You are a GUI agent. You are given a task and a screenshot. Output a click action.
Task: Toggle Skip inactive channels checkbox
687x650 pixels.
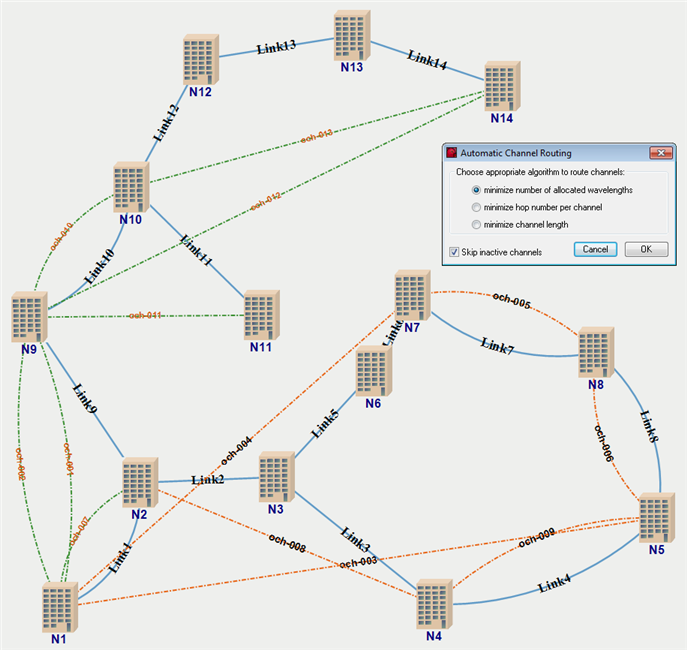(455, 252)
